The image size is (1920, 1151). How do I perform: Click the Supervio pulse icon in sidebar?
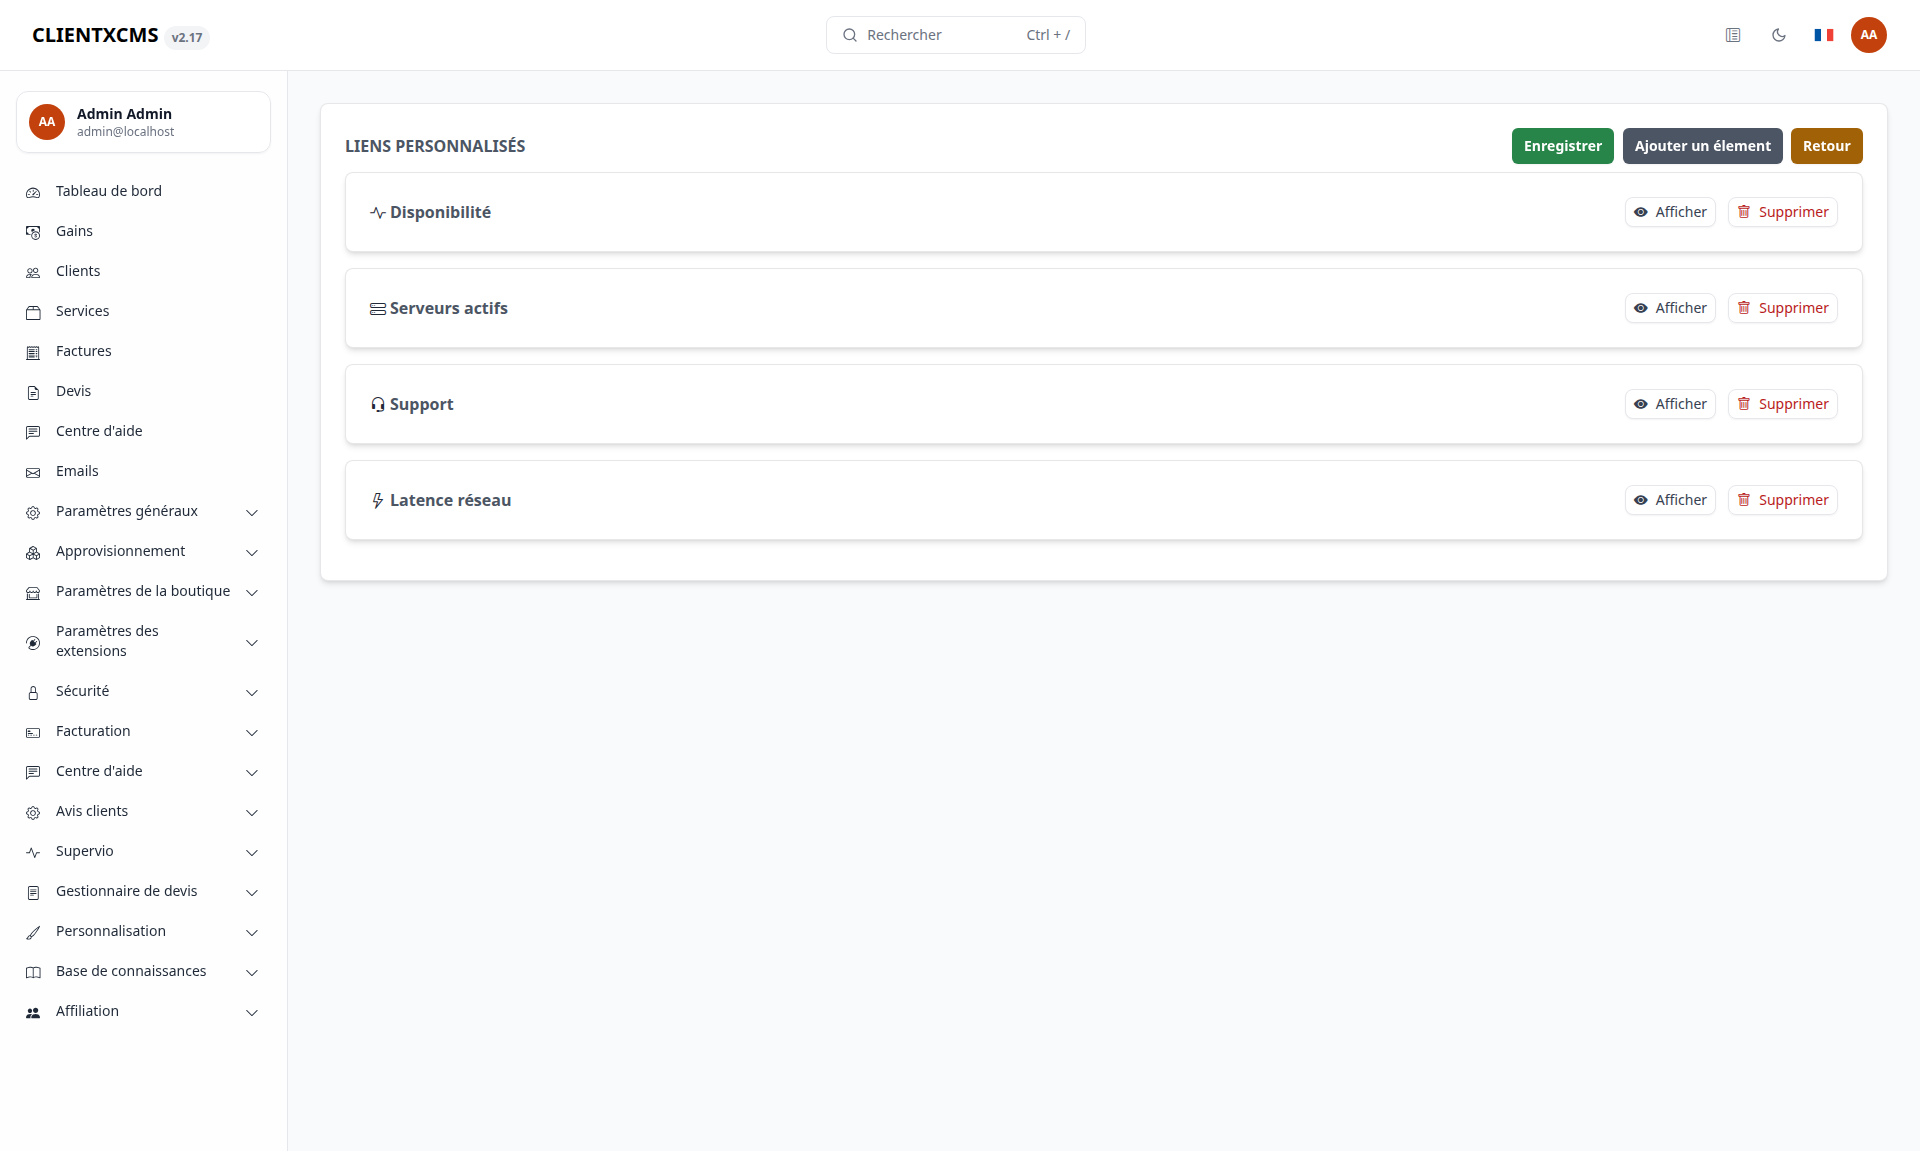[33, 852]
